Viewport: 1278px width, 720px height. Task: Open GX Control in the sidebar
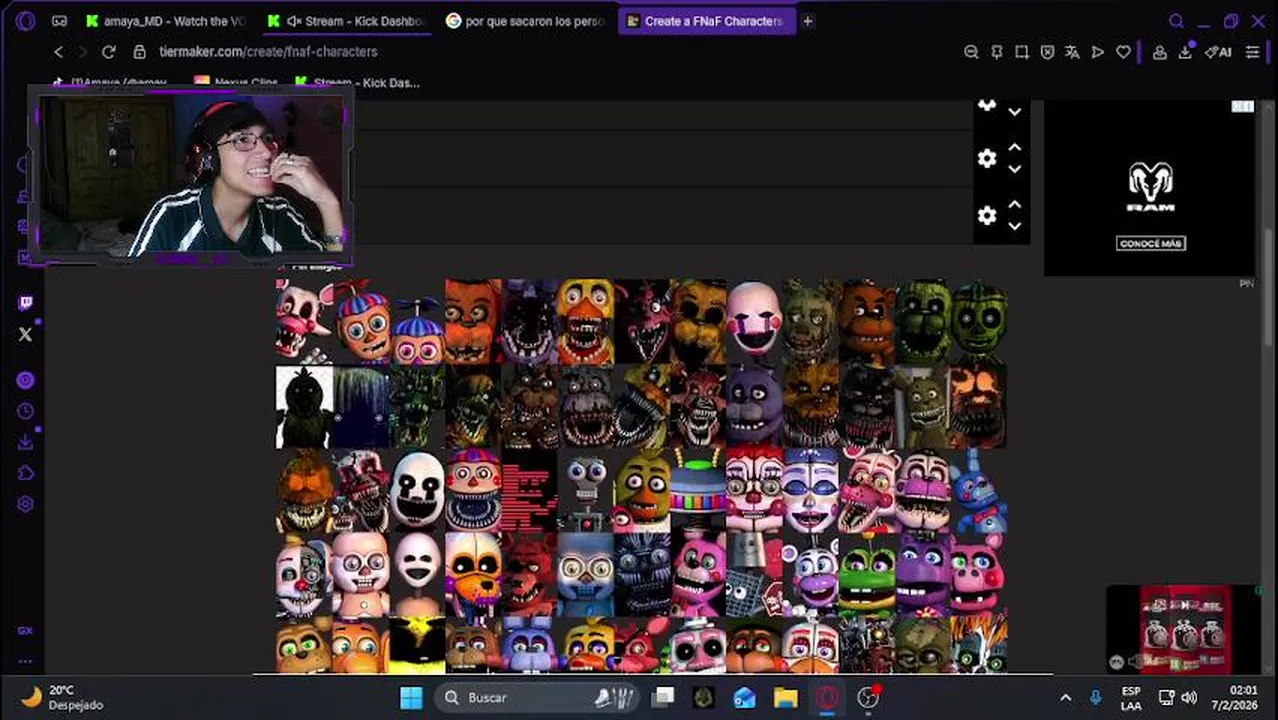25,631
